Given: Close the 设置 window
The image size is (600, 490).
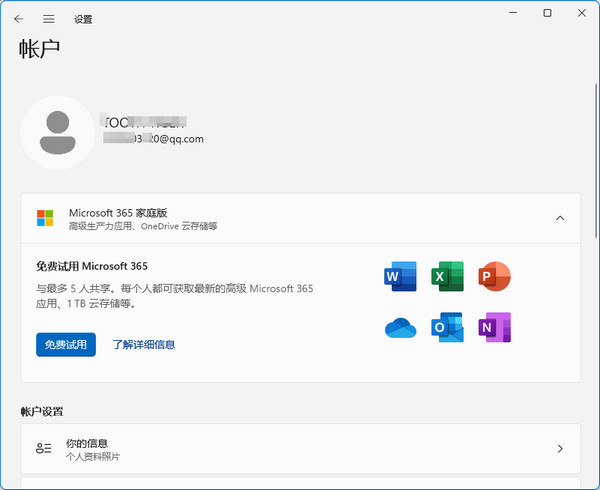Looking at the screenshot, I should point(582,13).
